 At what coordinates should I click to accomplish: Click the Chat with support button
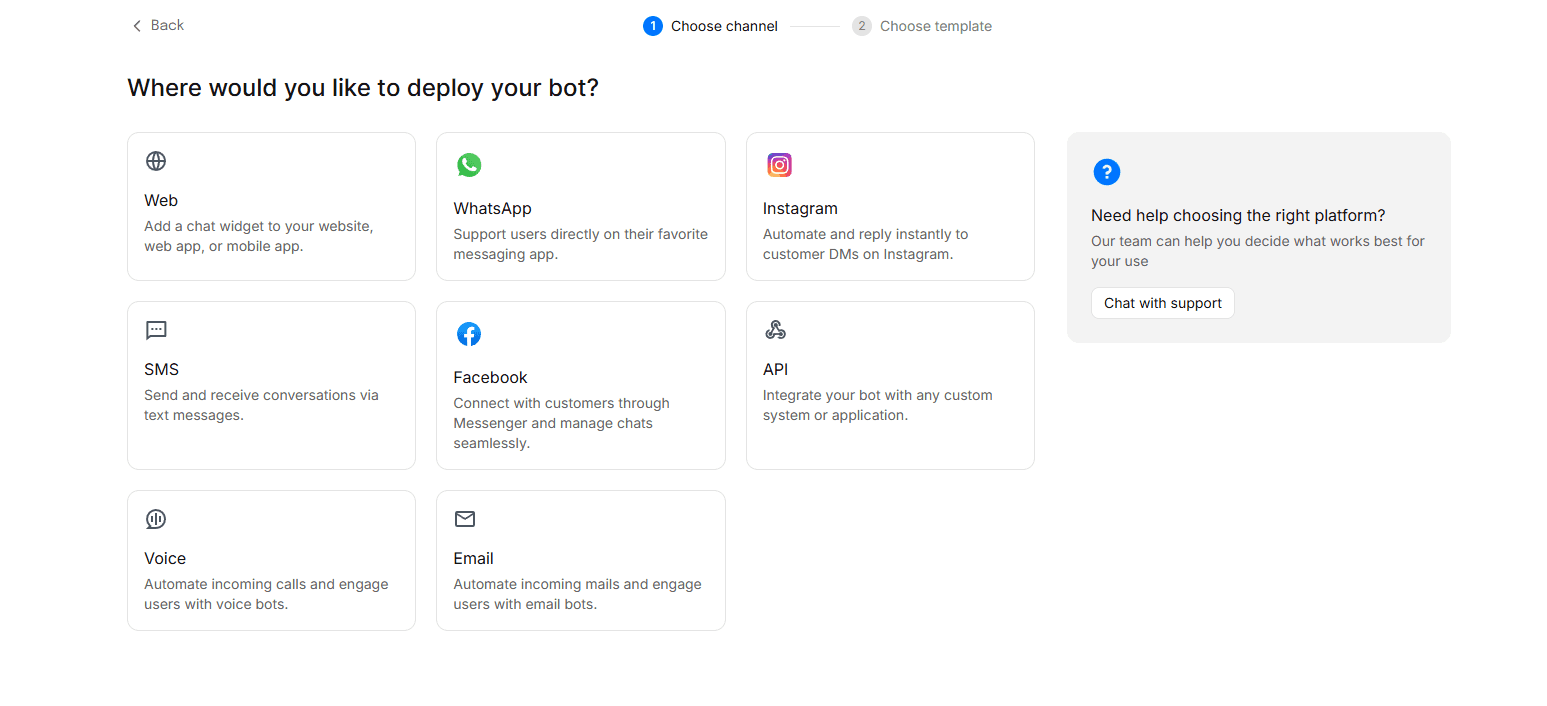click(1162, 302)
